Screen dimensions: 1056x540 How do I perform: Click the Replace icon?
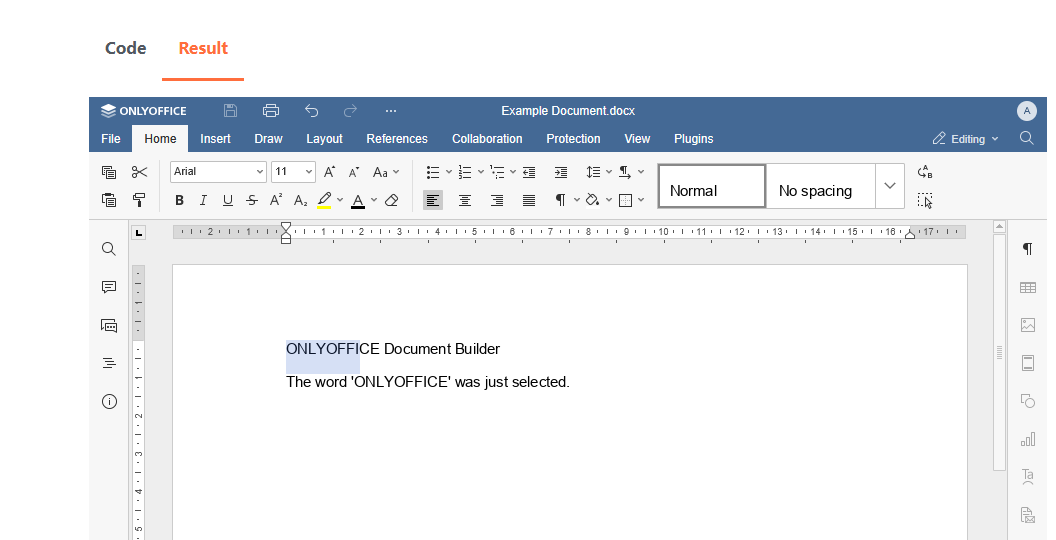[925, 172]
